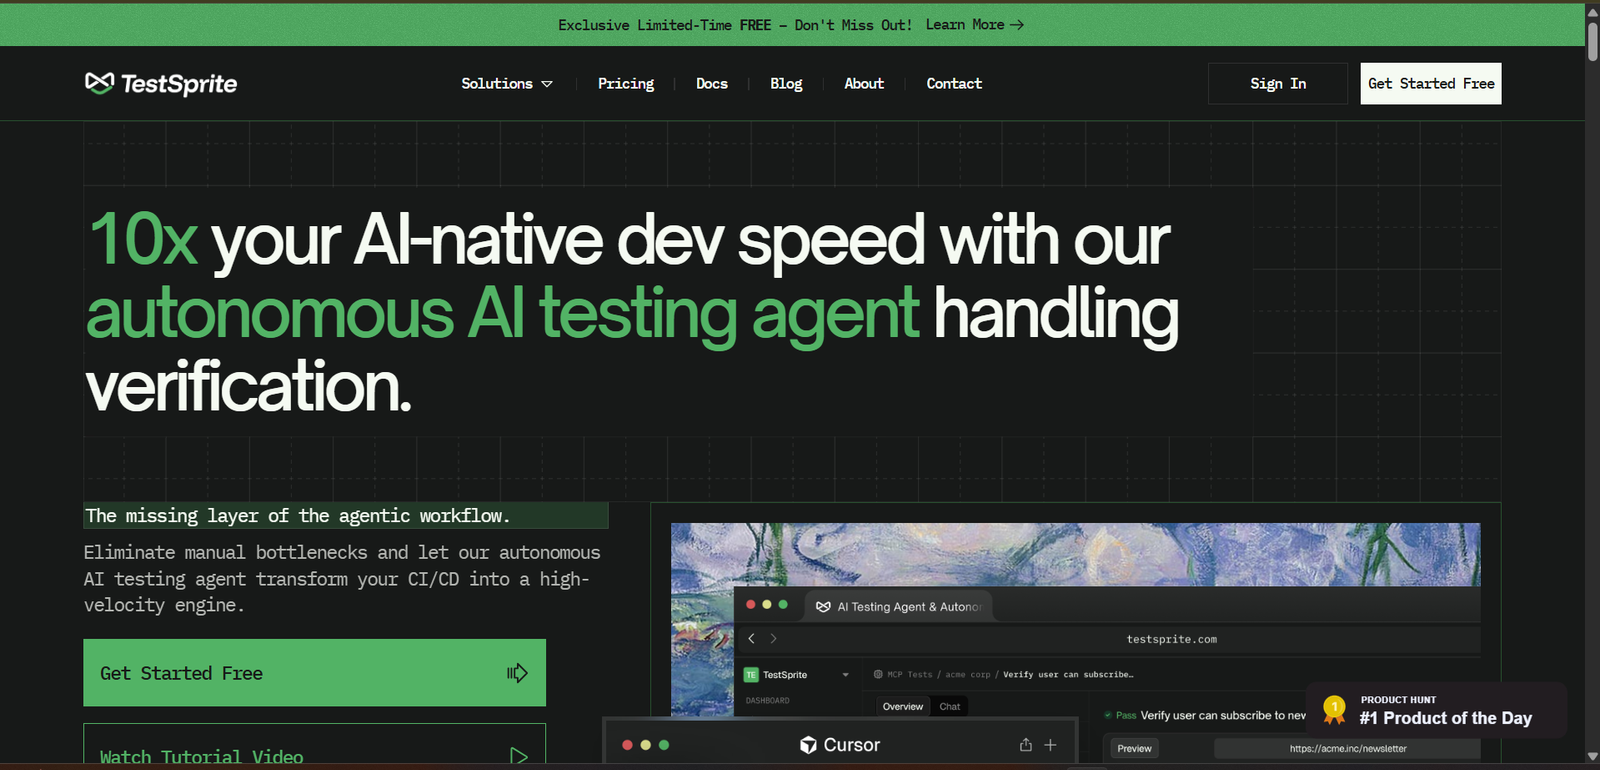Click the page scrollbar down arrow
This screenshot has height=770, width=1600.
[x=1592, y=756]
